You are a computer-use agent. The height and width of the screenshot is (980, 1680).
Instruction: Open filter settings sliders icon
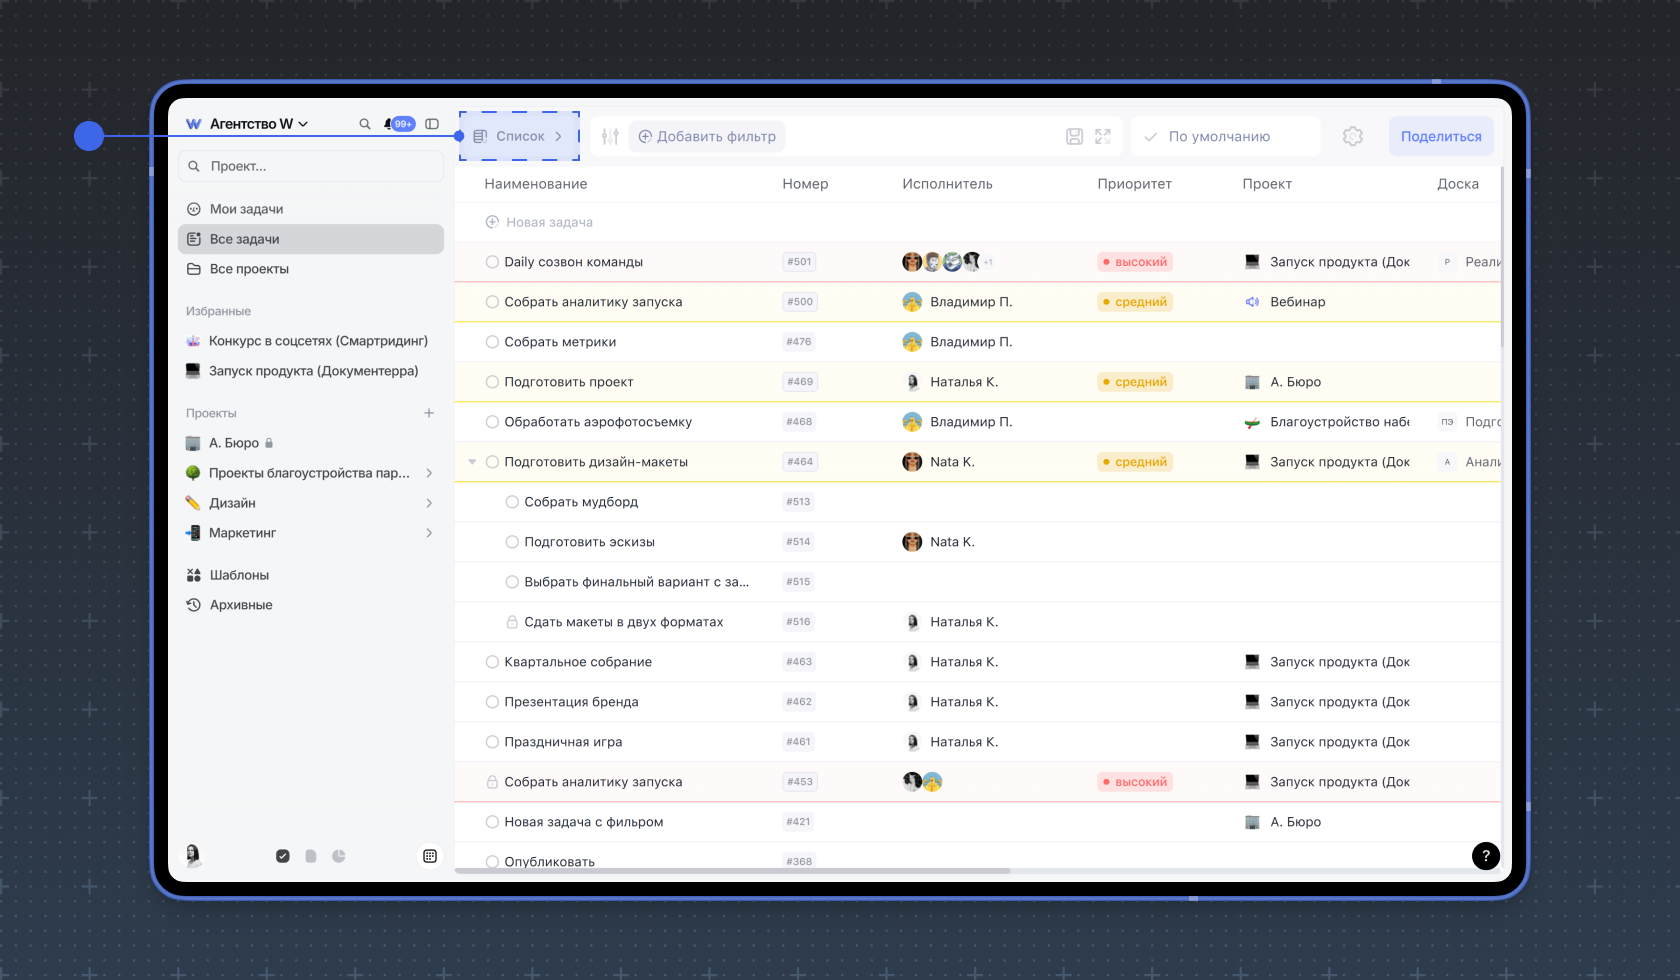[610, 137]
